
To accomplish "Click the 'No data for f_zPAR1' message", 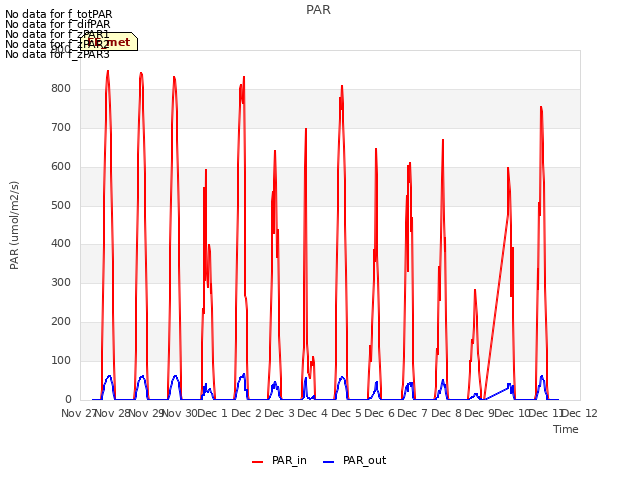I will pos(57,34).
